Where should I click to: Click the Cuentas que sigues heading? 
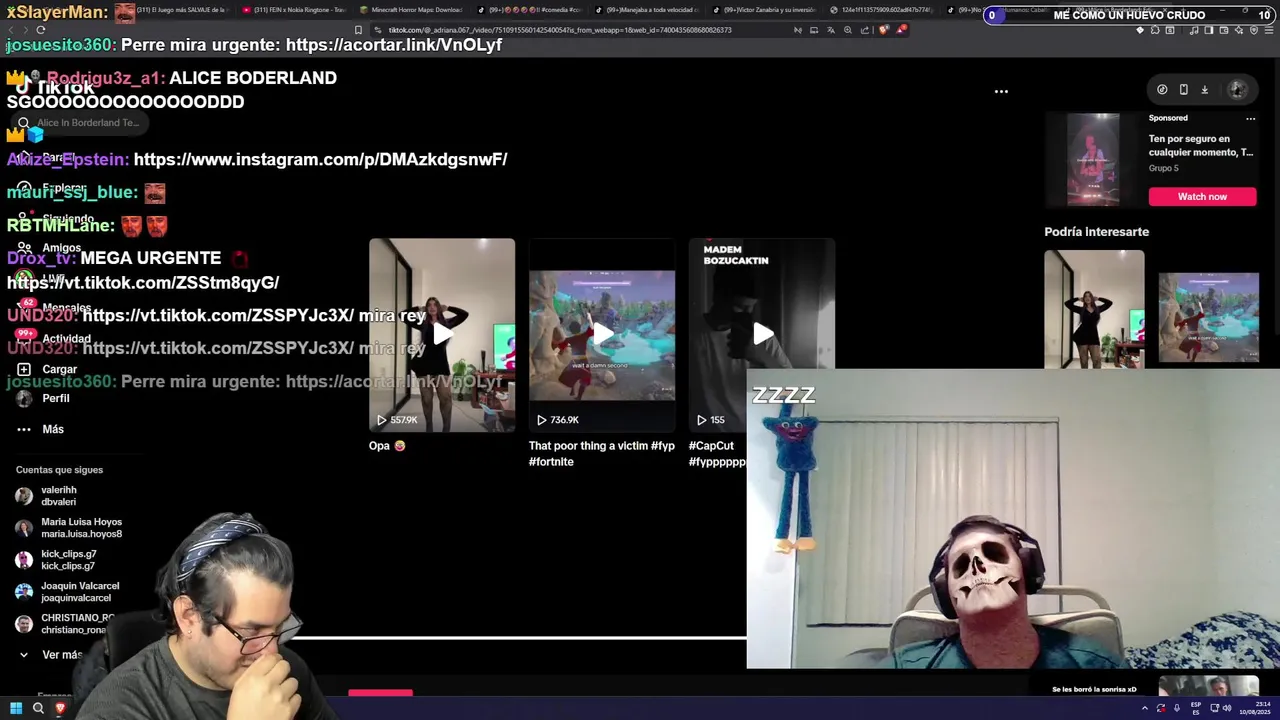click(x=59, y=470)
